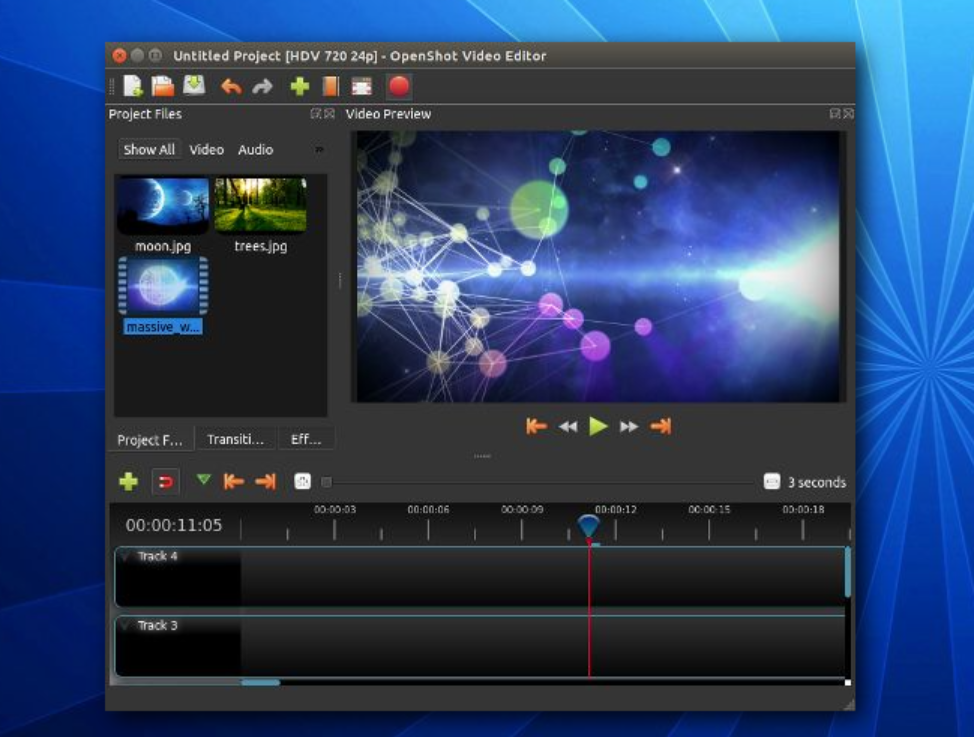Image resolution: width=974 pixels, height=737 pixels.
Task: Open the profile chooser orange icon
Action: tap(330, 86)
